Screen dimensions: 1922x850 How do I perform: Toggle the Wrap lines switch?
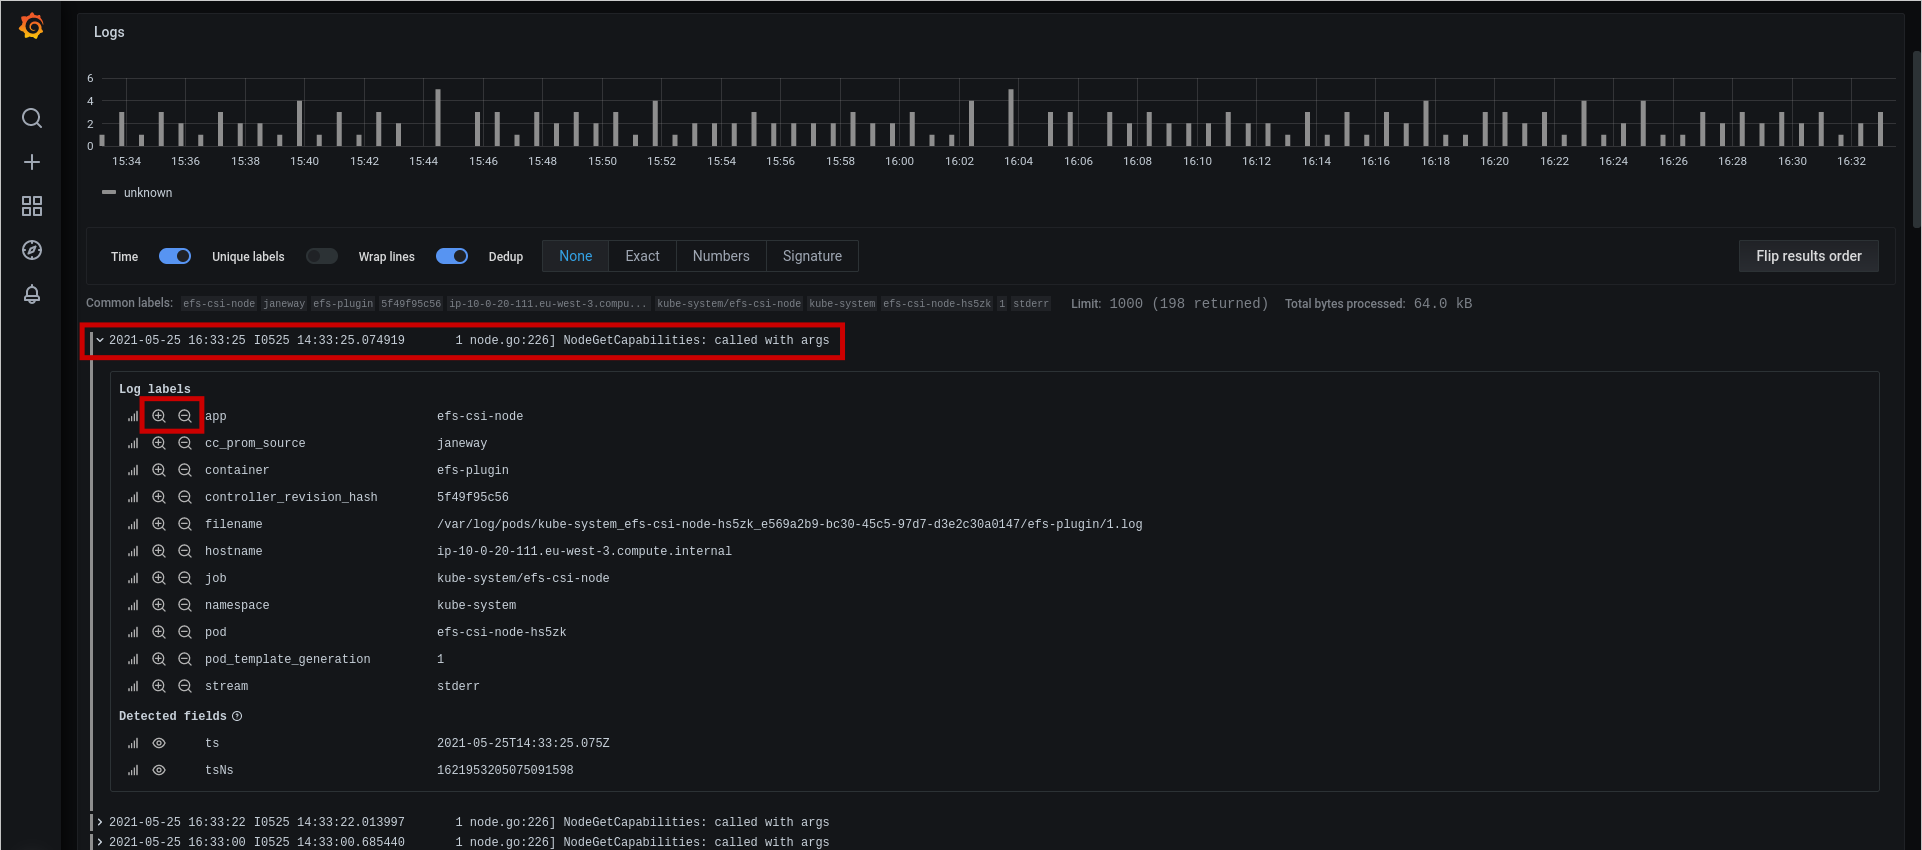[x=452, y=256]
